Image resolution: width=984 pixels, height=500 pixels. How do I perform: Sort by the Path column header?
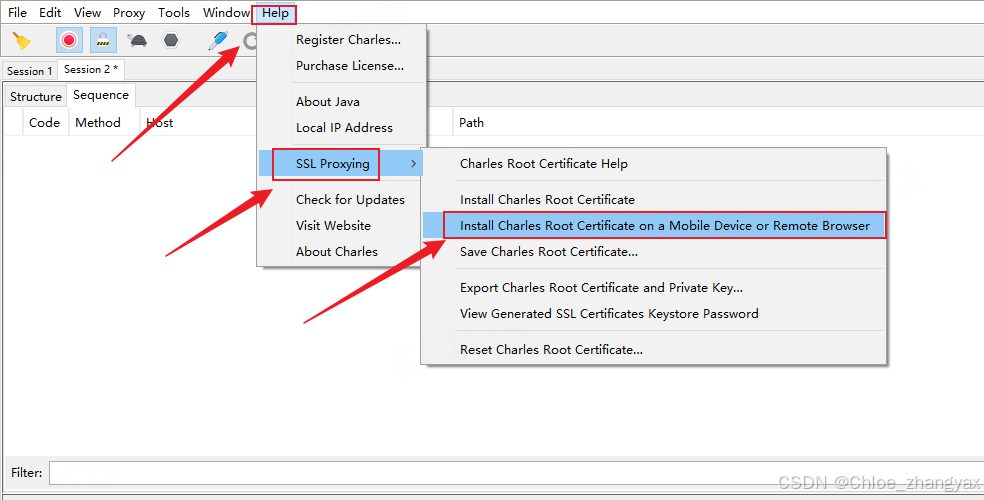pos(471,123)
